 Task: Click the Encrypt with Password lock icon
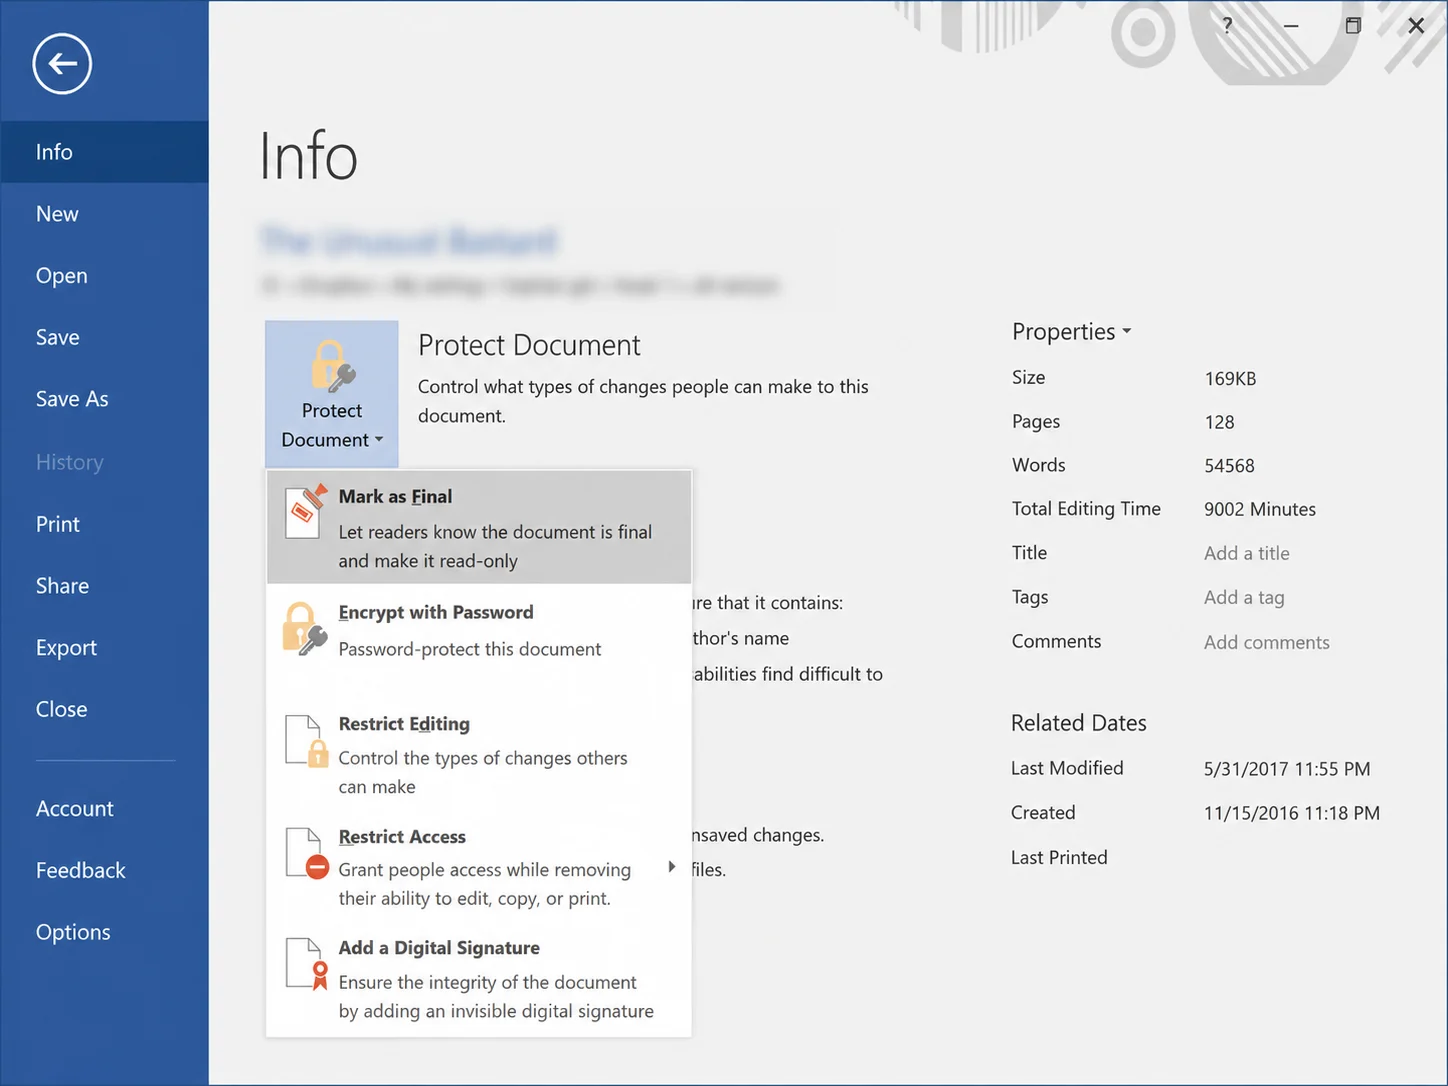(x=304, y=629)
